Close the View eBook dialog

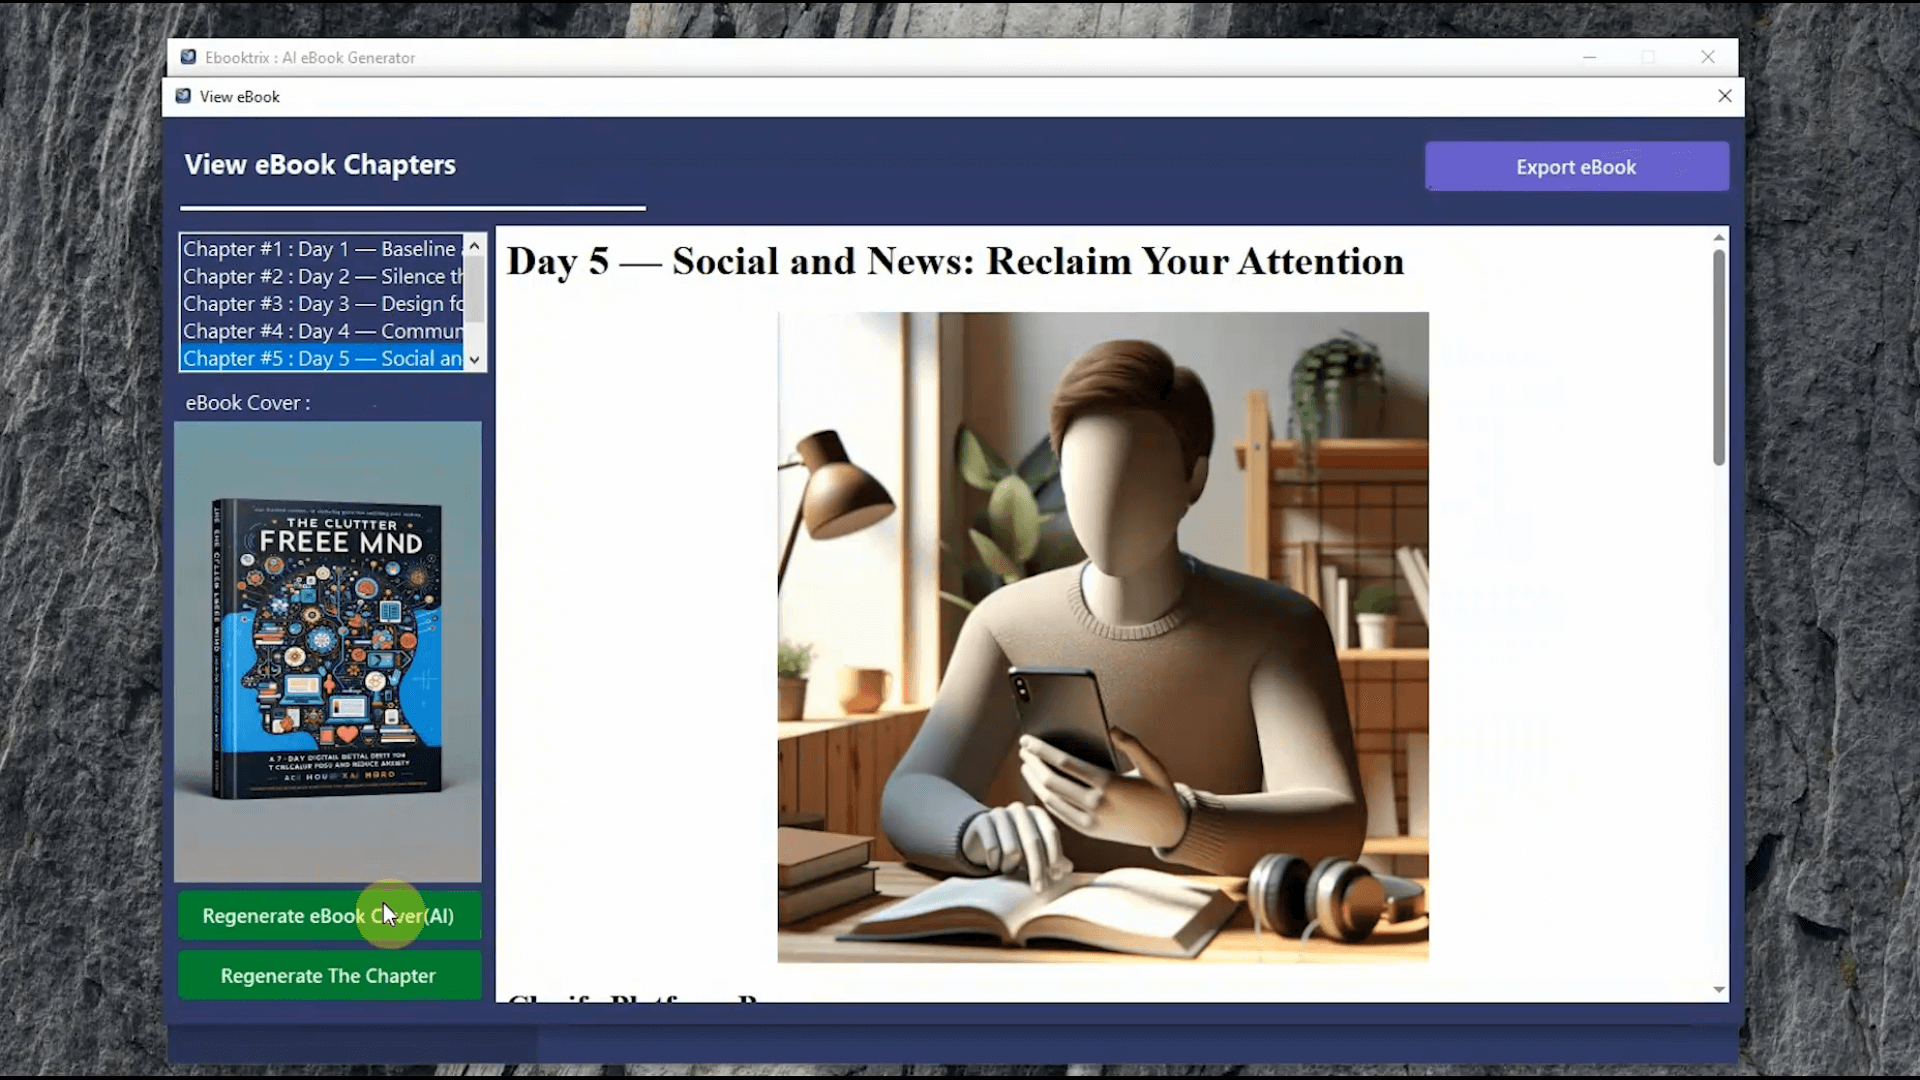pyautogui.click(x=1725, y=96)
